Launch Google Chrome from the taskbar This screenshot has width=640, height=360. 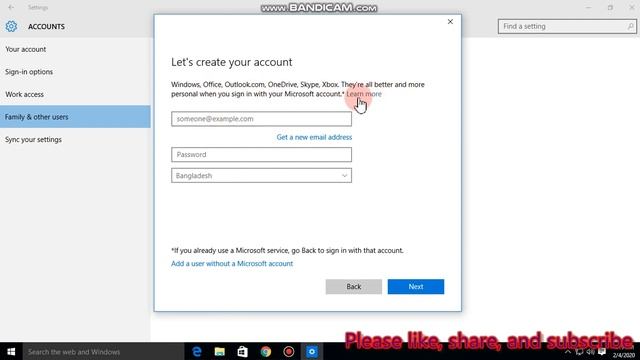(266, 351)
